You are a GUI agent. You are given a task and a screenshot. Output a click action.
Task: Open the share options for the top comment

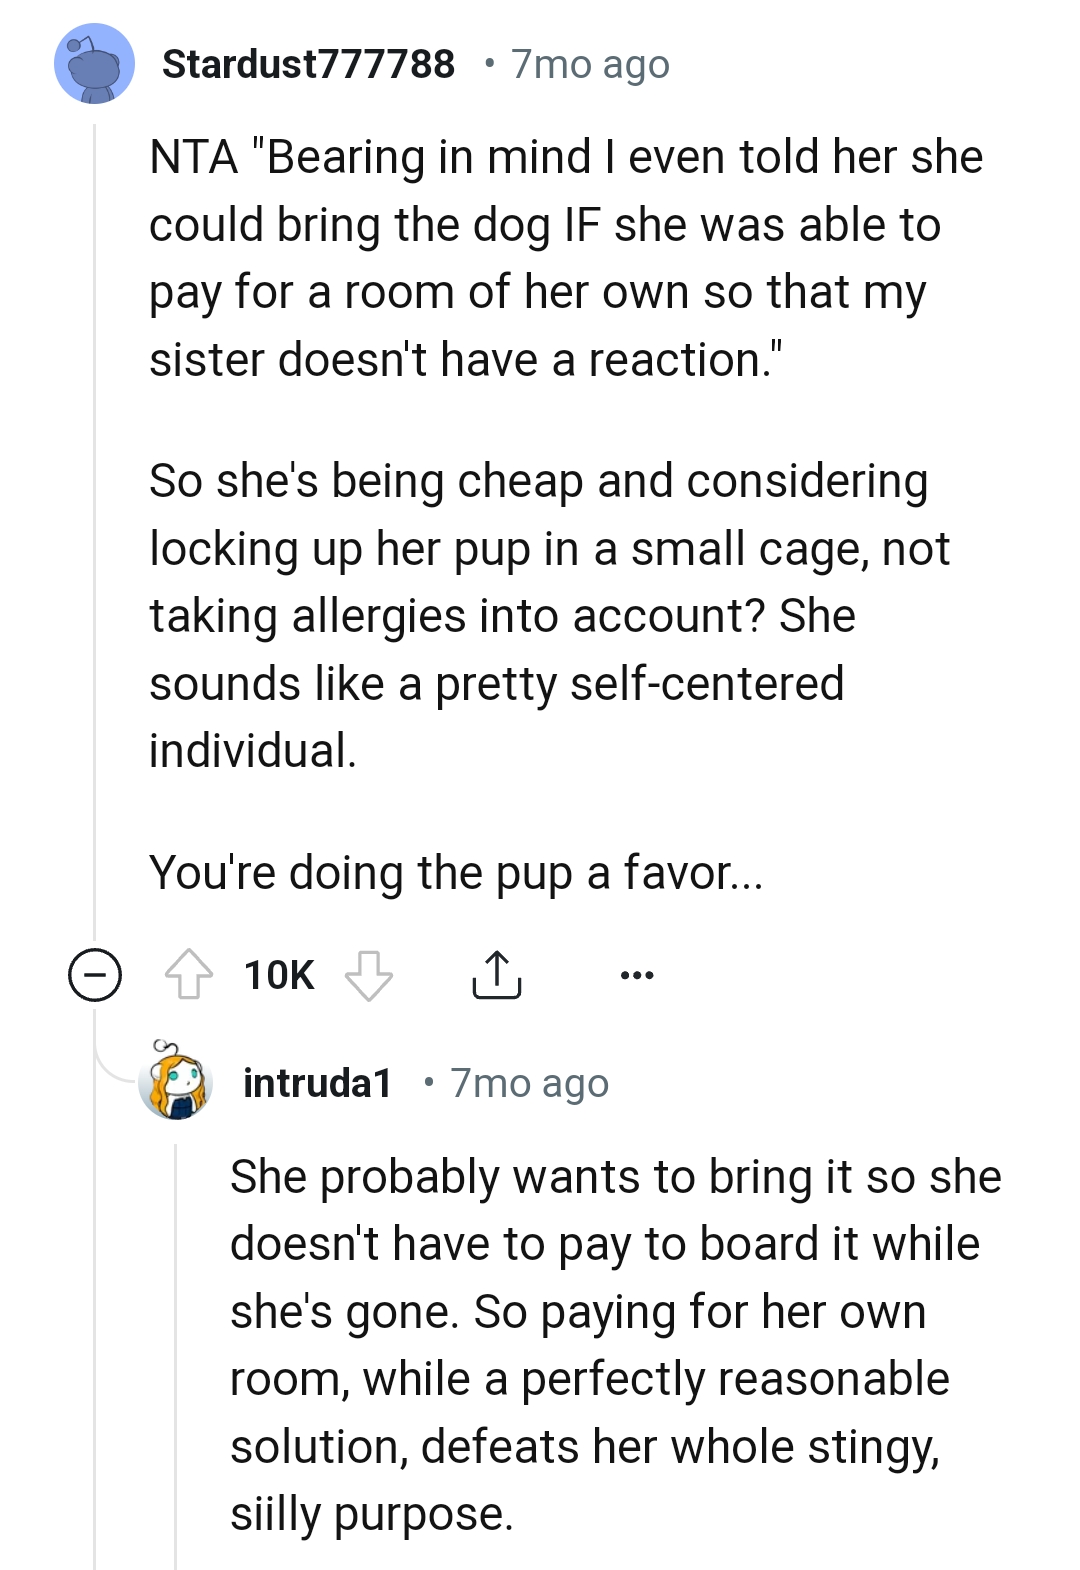click(498, 975)
